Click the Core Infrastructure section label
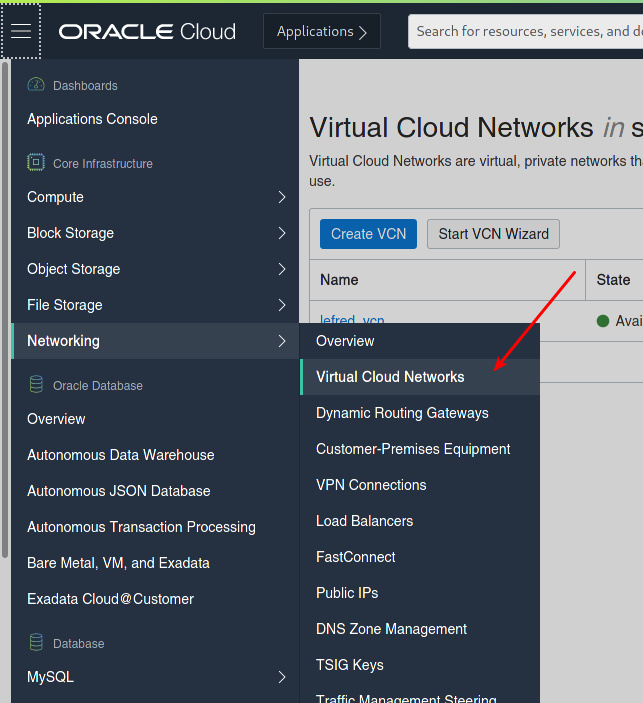The height and width of the screenshot is (703, 643). pyautogui.click(x=103, y=164)
